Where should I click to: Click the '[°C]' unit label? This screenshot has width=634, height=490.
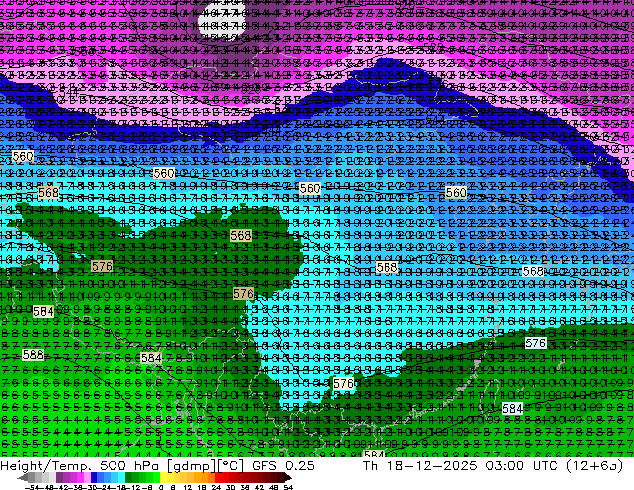coord(230,466)
